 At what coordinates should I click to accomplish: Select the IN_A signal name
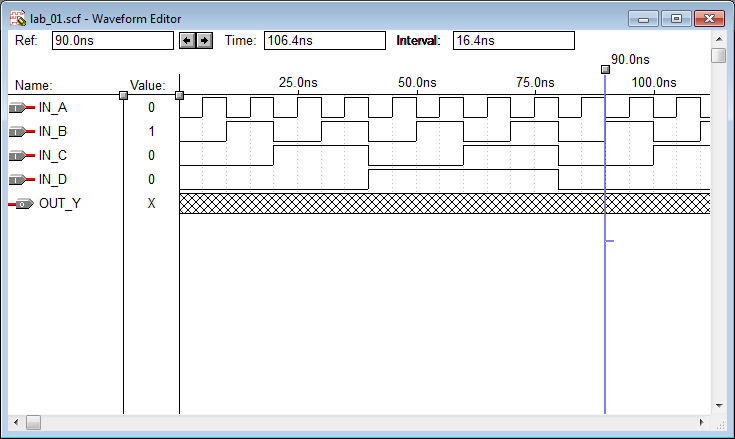[53, 108]
